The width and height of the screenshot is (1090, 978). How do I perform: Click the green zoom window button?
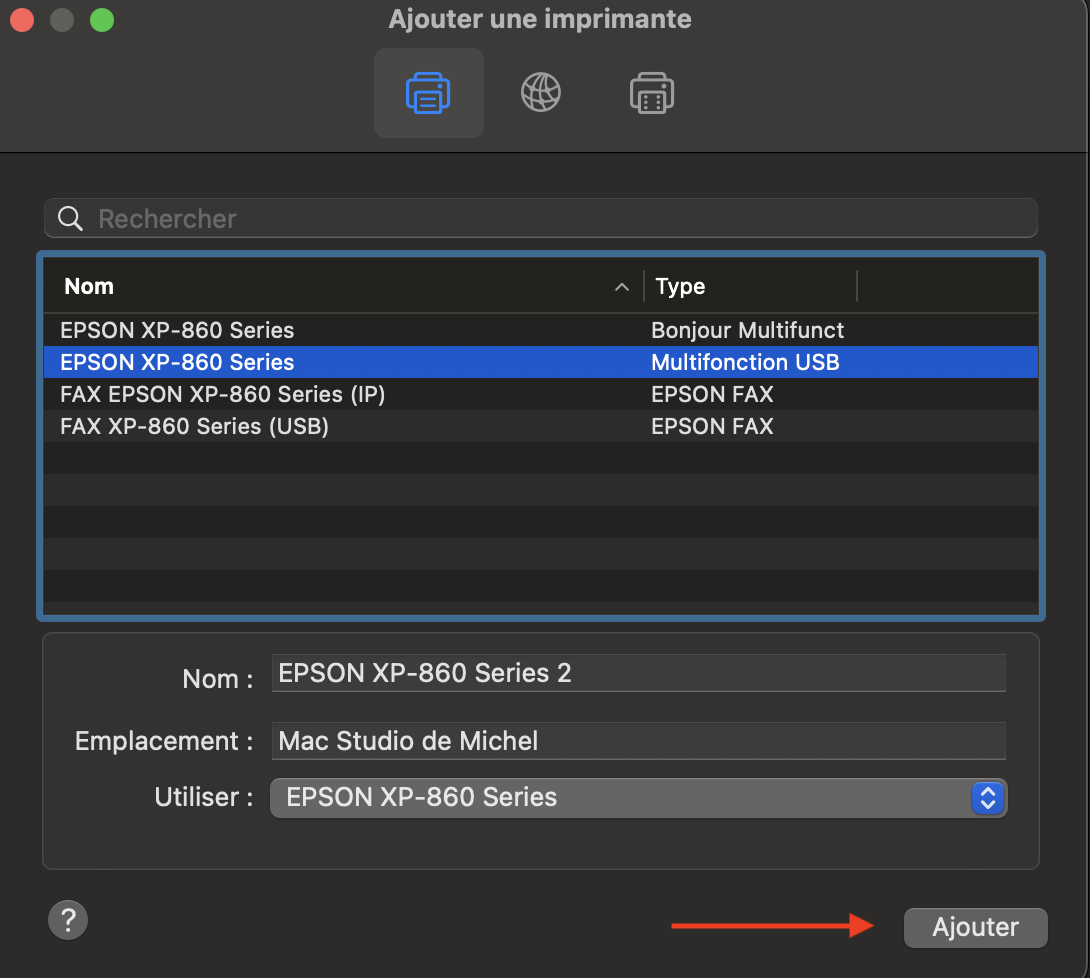tap(102, 20)
